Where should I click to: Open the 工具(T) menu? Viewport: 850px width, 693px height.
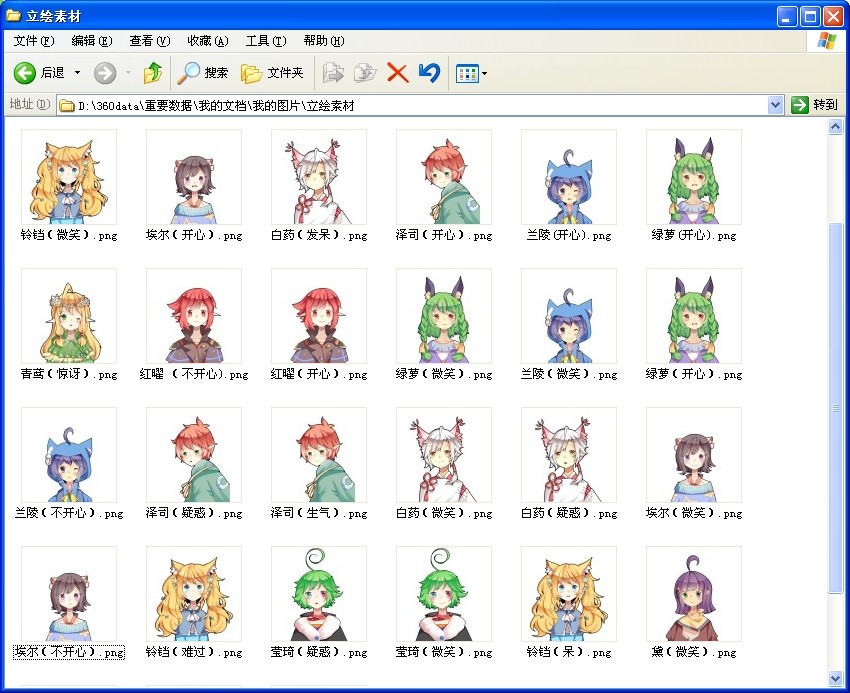point(266,41)
